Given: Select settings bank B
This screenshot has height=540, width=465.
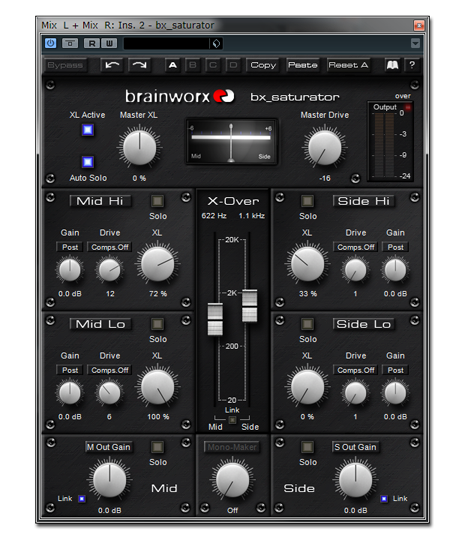Looking at the screenshot, I should [193, 65].
